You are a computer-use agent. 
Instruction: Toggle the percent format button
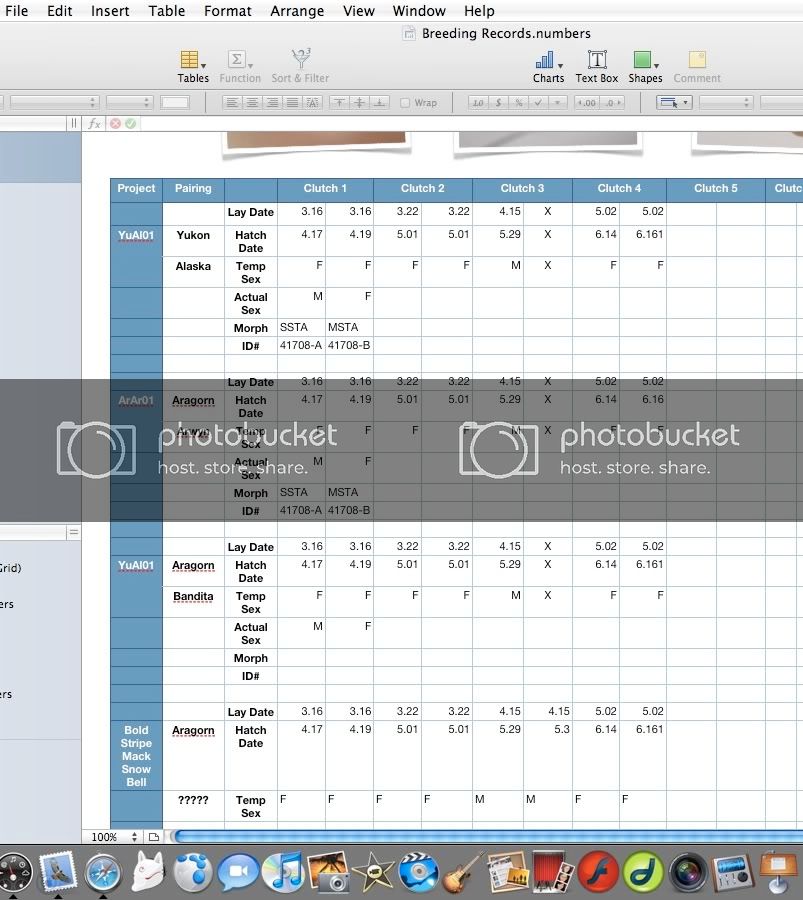click(x=519, y=102)
